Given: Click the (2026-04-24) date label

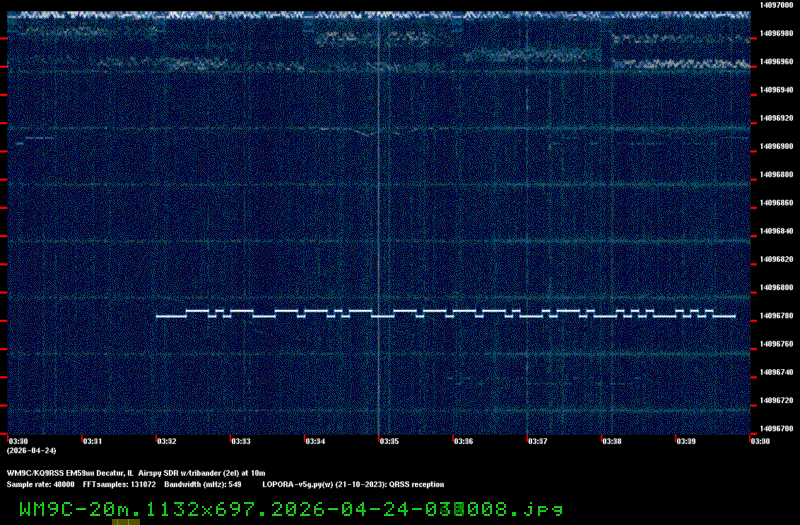Looking at the screenshot, I should pos(27,450).
